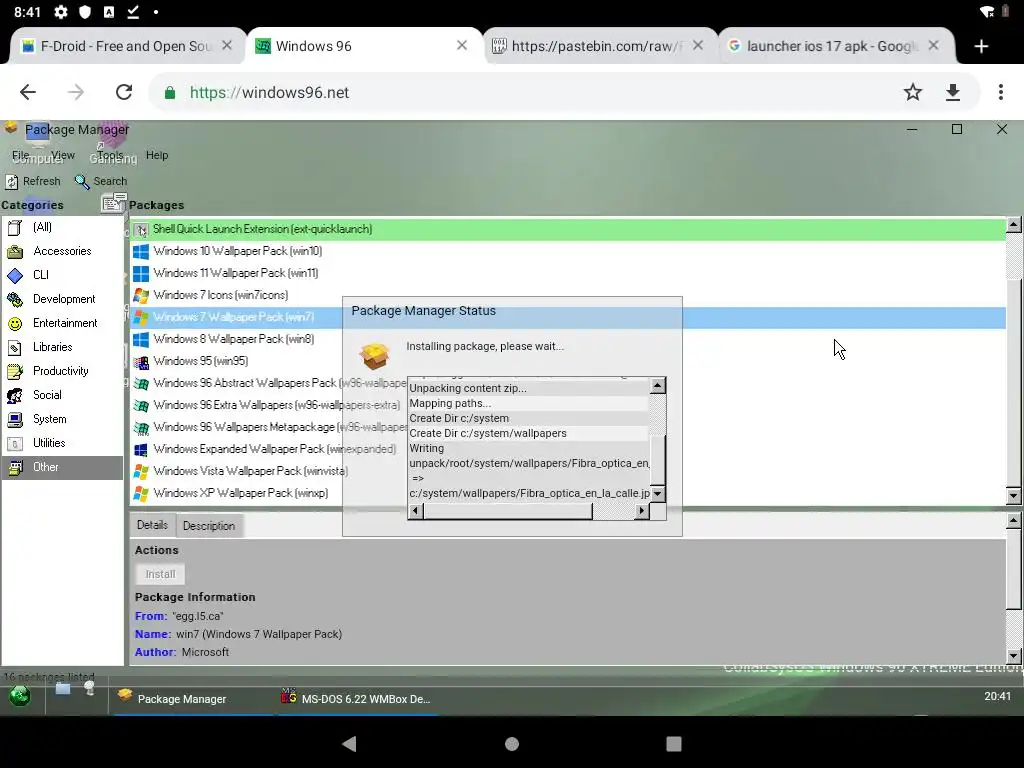This screenshot has height=768, width=1024.
Task: Select the System computer icon
Action: tap(15, 419)
